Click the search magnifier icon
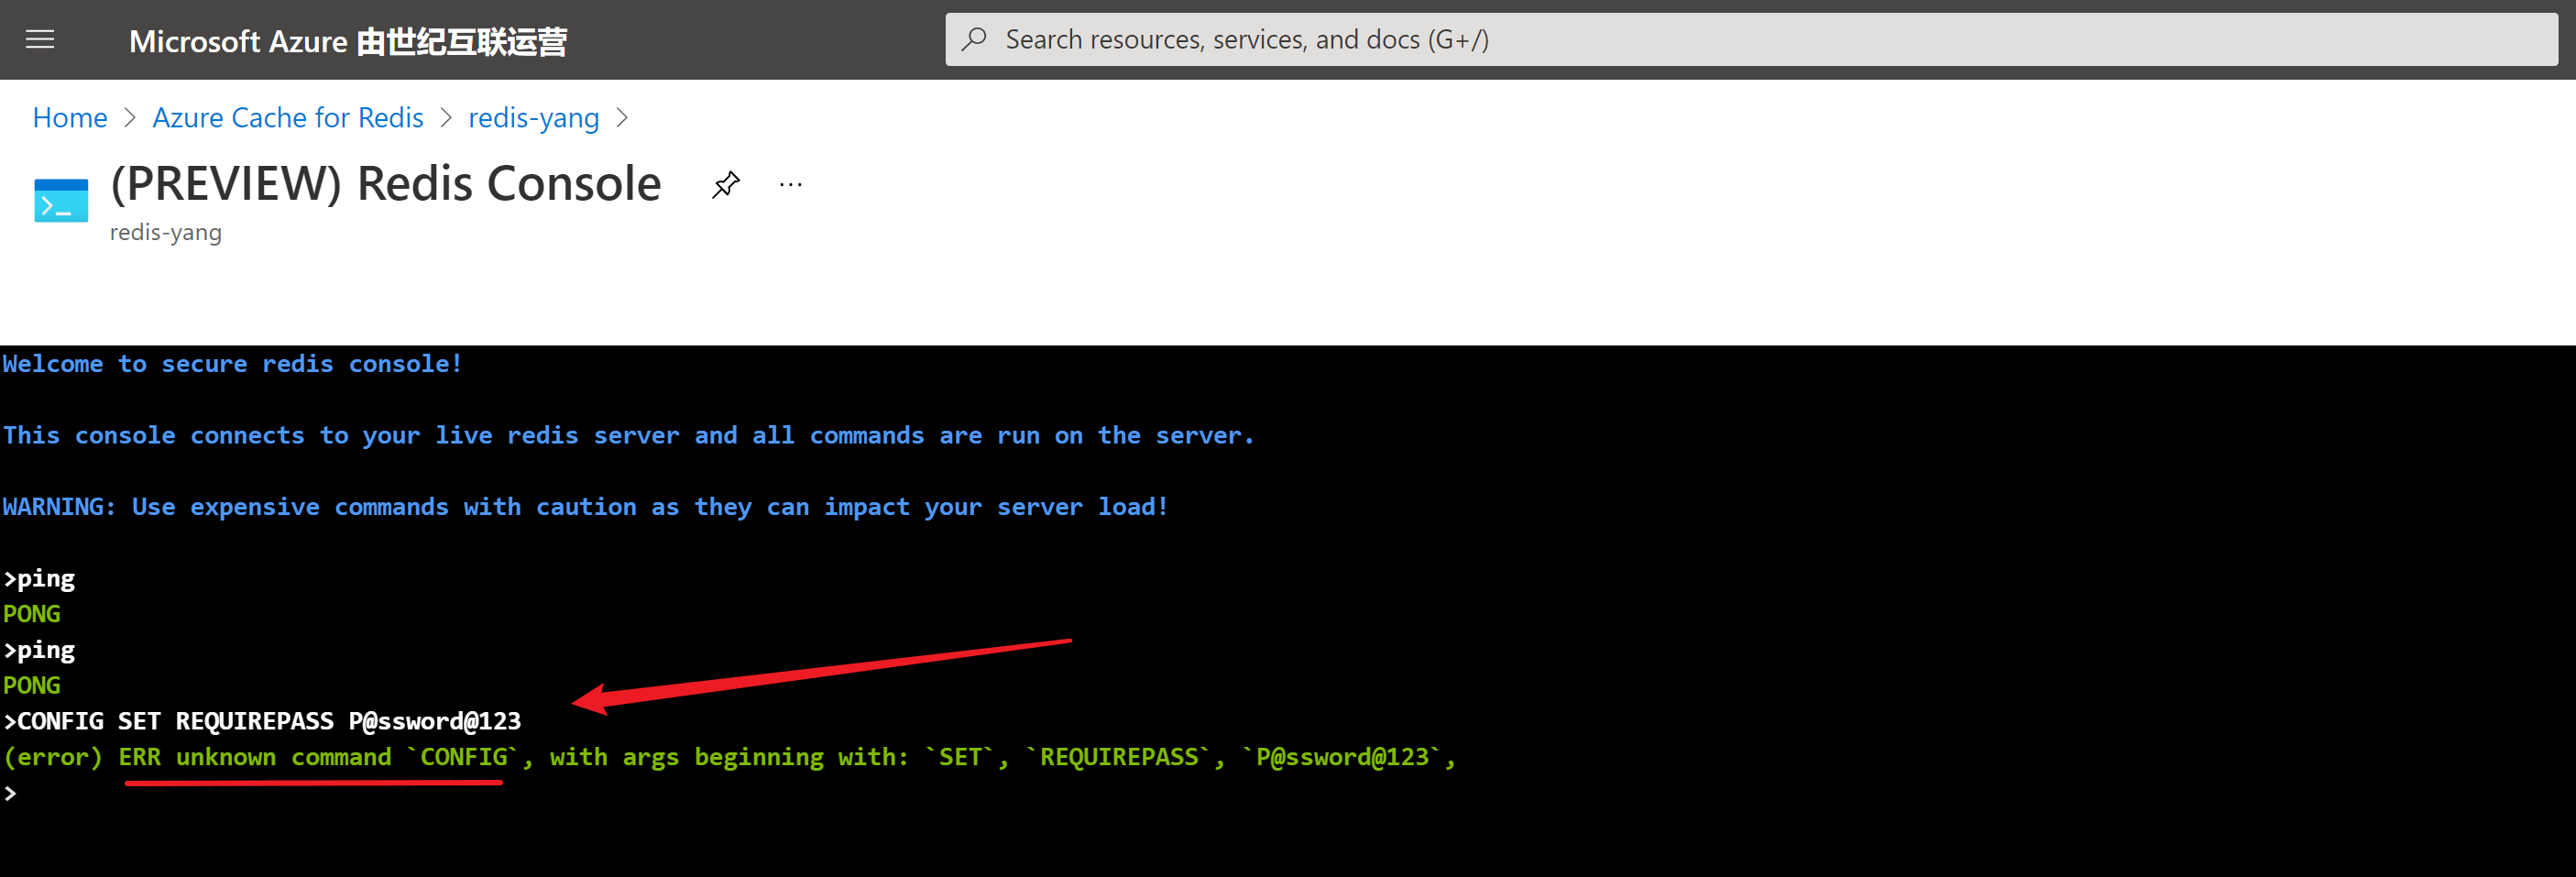The width and height of the screenshot is (2576, 877). [974, 39]
